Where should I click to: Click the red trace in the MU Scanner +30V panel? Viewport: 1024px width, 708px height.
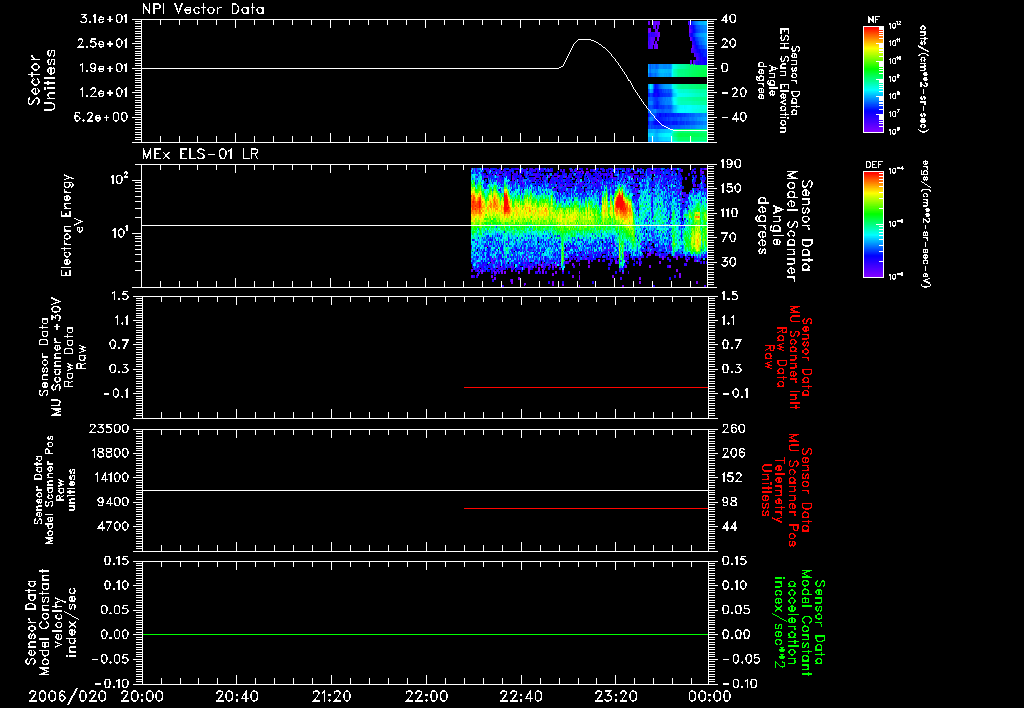(x=586, y=388)
